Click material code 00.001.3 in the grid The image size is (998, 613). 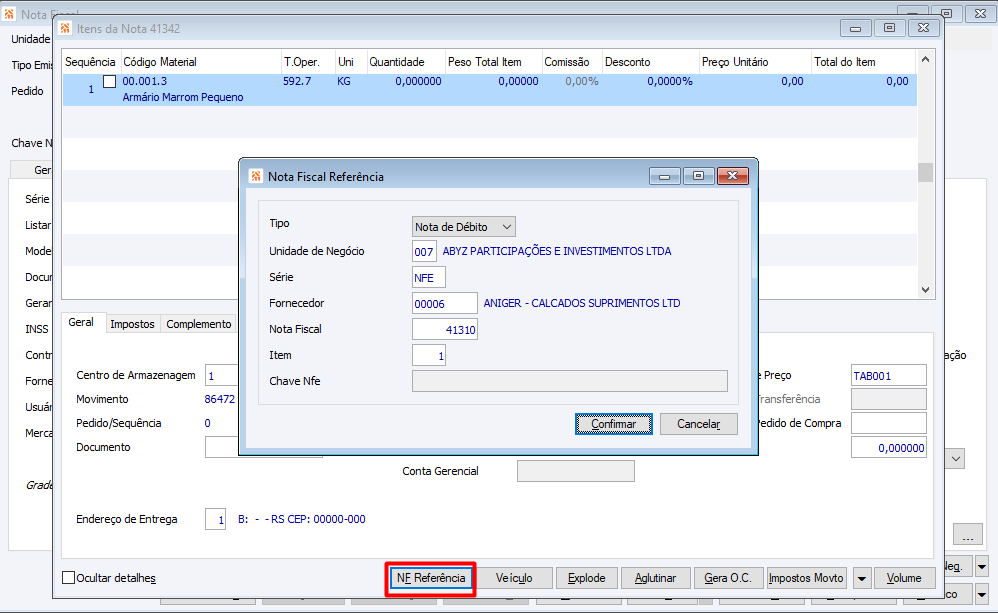(144, 81)
